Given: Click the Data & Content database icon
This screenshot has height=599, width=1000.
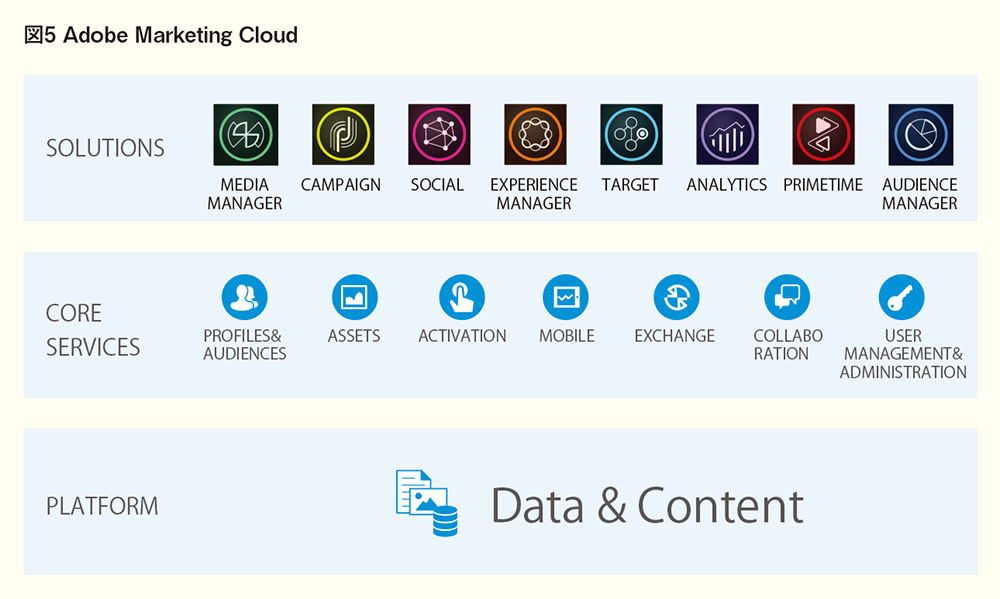Looking at the screenshot, I should point(427,503).
